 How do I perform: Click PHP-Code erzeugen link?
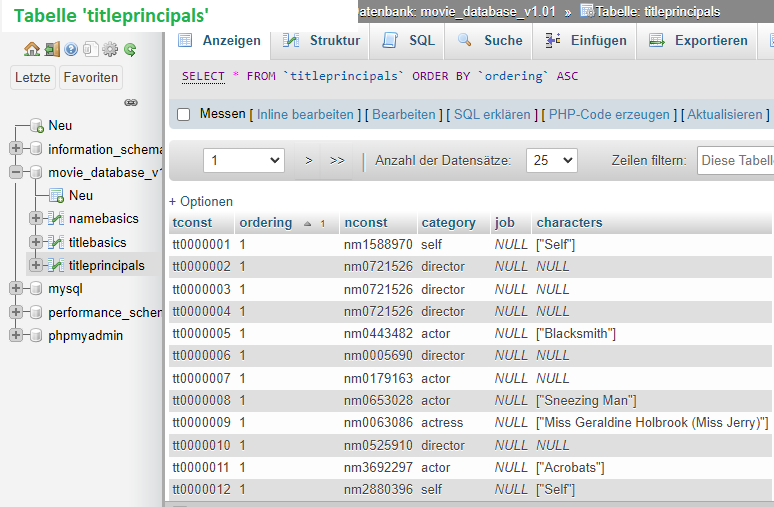click(609, 115)
